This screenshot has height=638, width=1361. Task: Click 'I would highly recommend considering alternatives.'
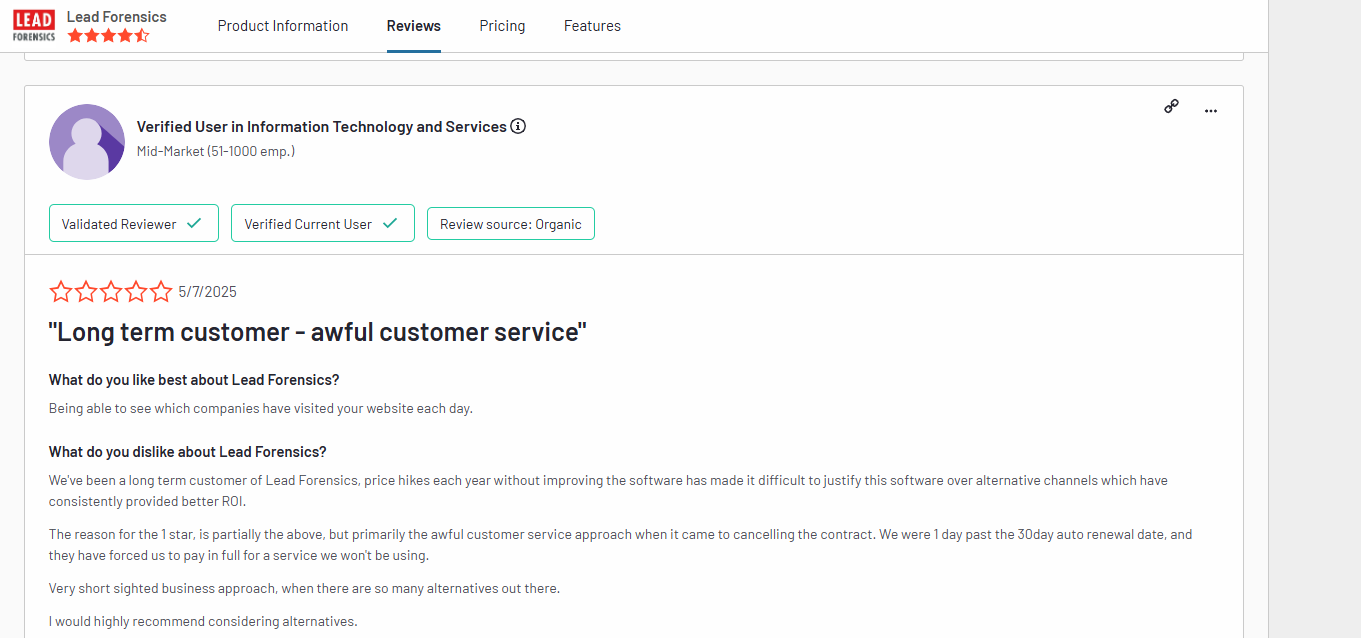coord(203,621)
